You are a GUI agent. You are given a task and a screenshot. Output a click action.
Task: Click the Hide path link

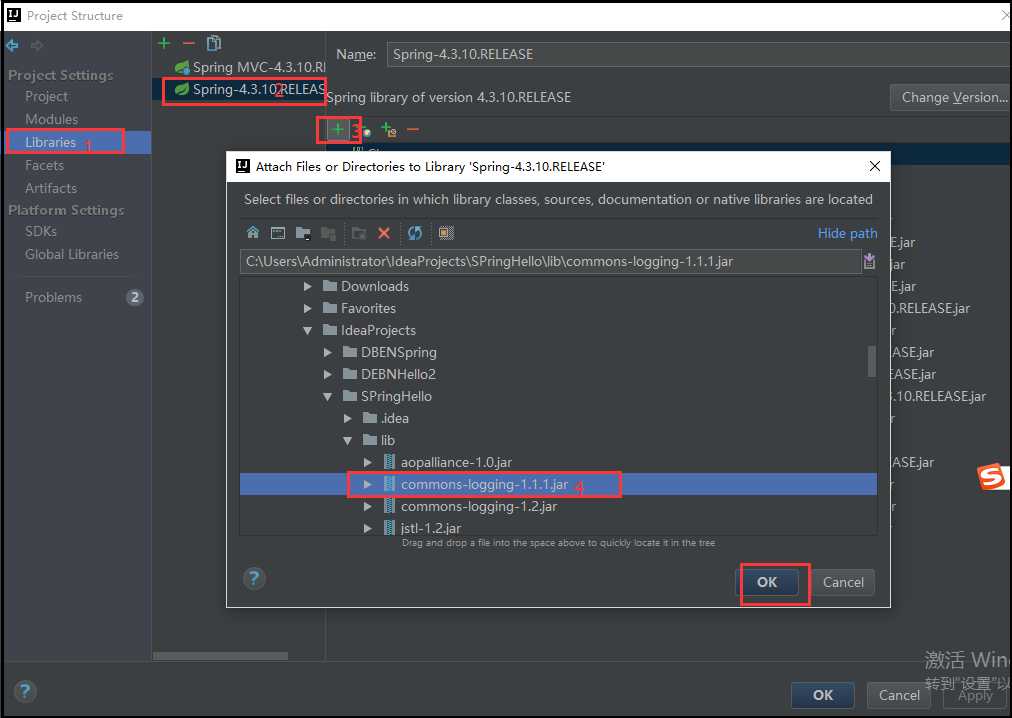[x=847, y=233]
